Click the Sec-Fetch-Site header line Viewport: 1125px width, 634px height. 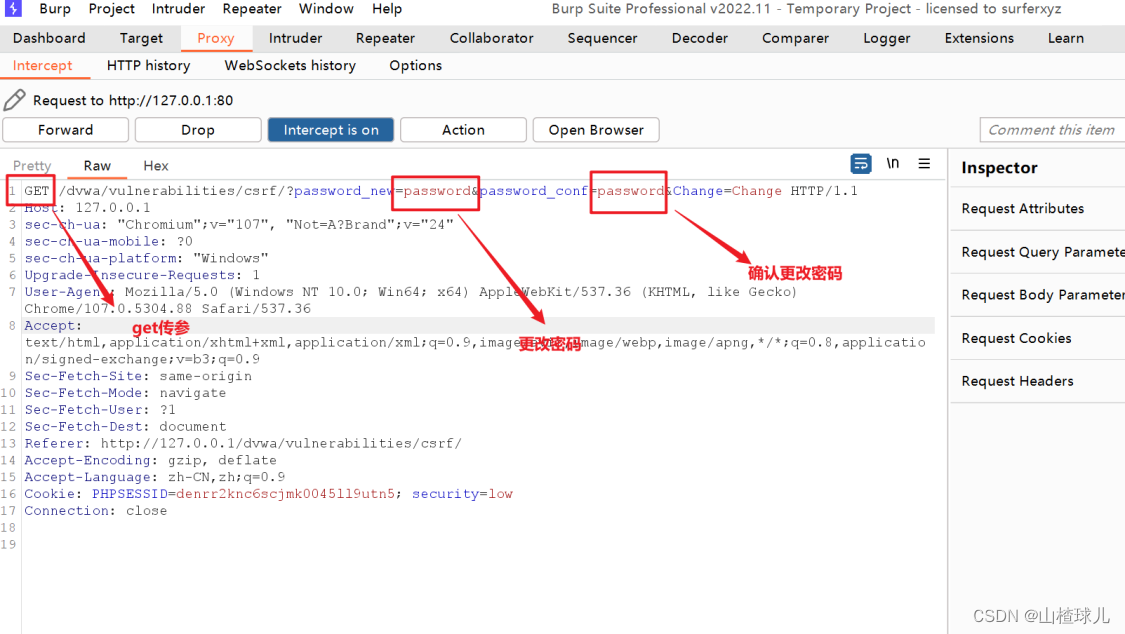pyautogui.click(x=138, y=376)
